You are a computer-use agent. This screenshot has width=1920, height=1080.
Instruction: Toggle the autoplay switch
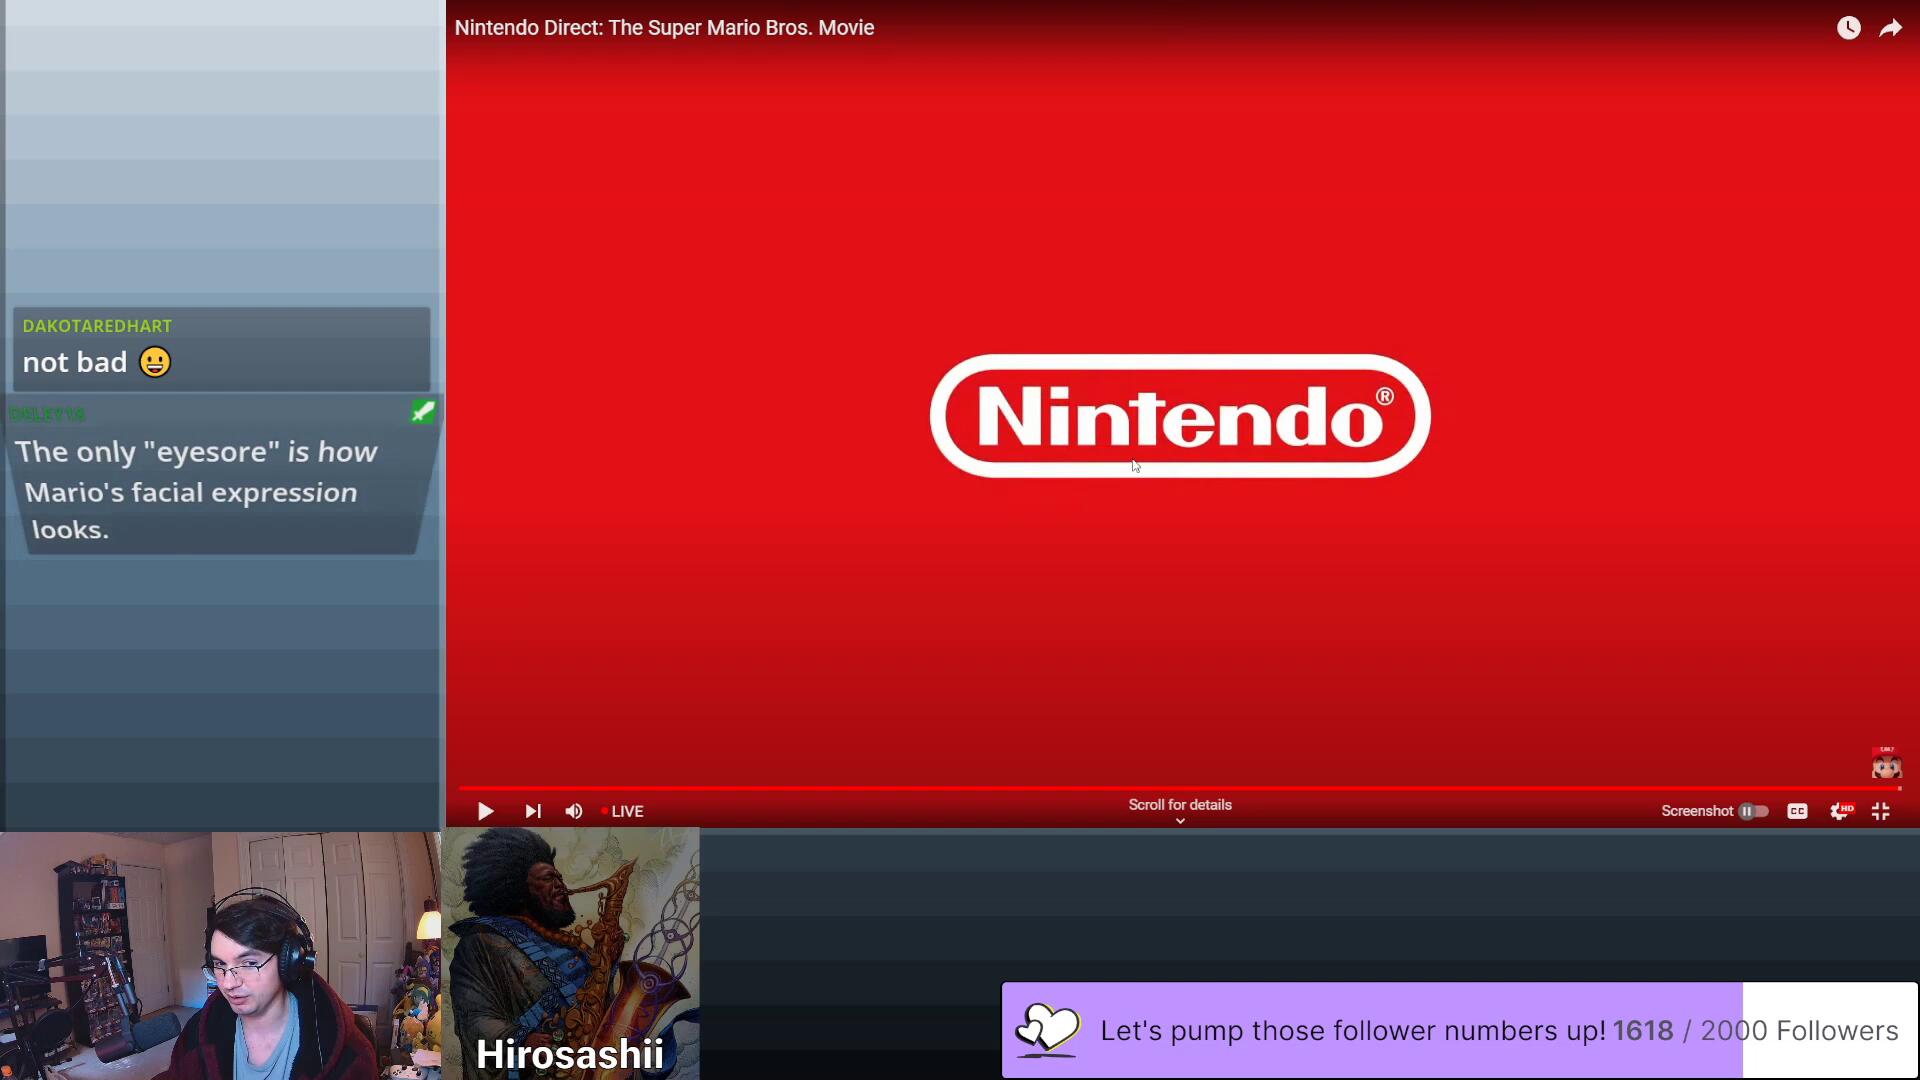coord(1753,811)
